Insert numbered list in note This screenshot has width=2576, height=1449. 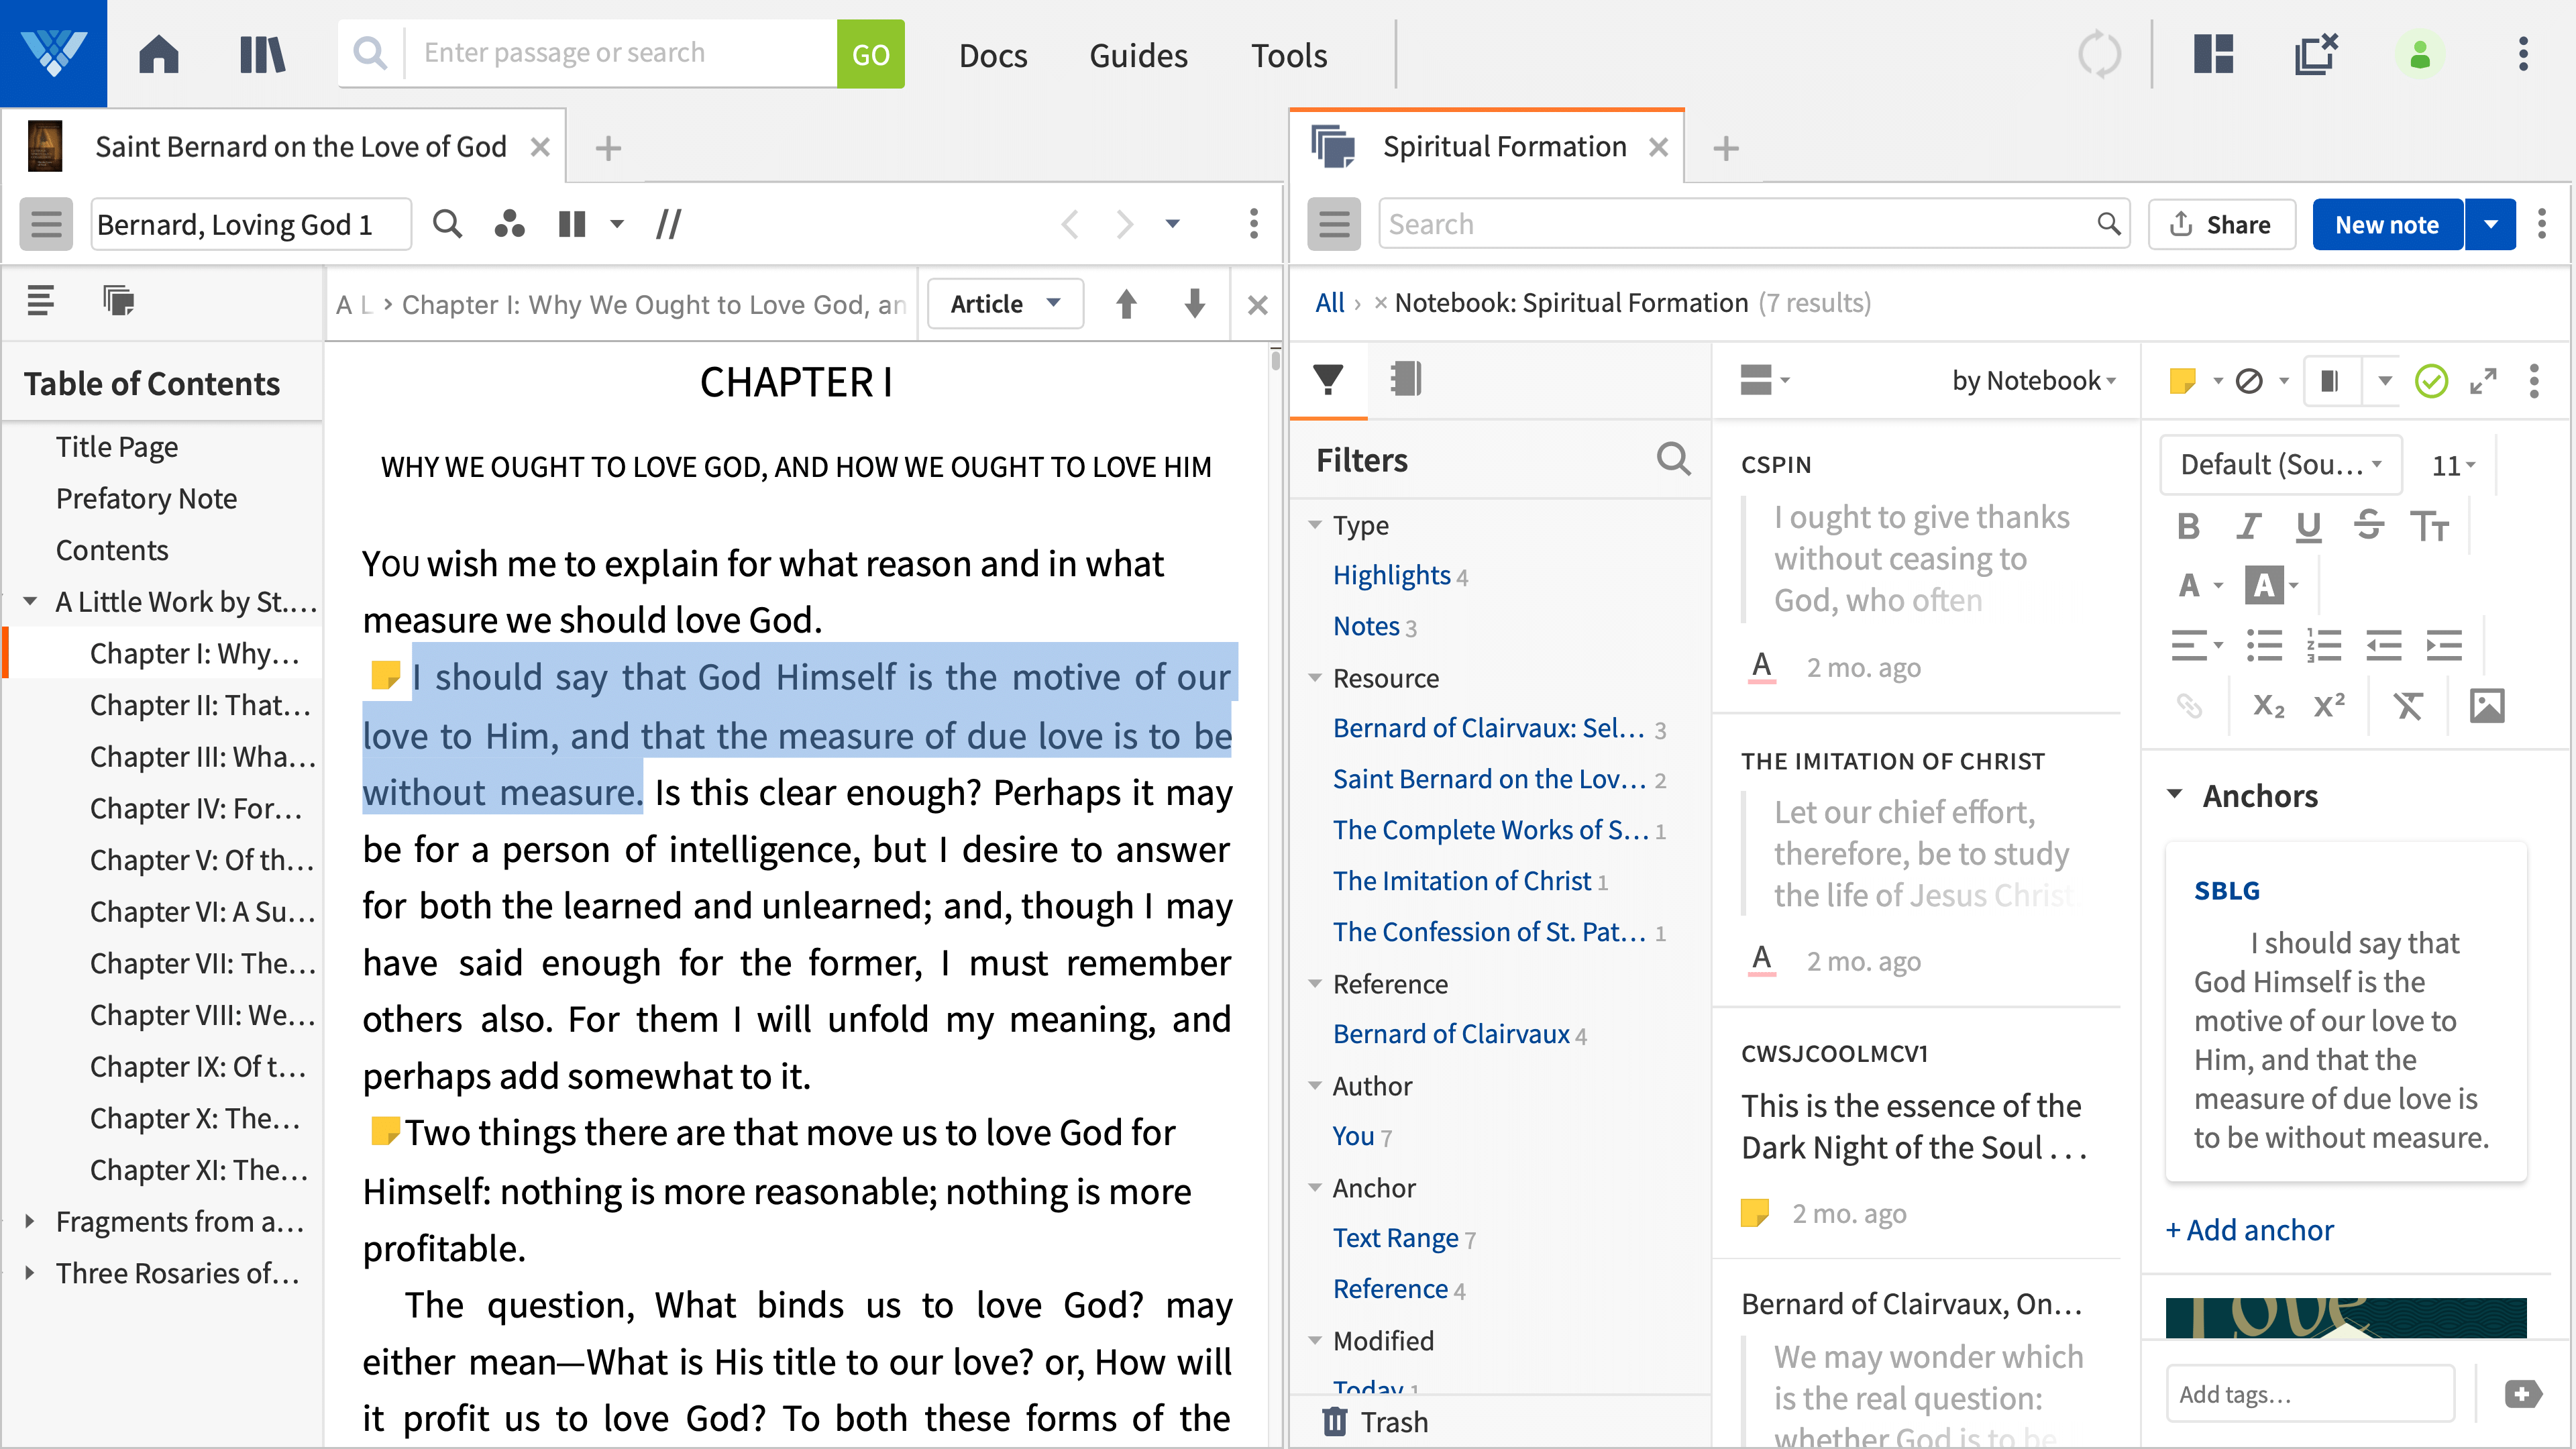(x=2324, y=645)
